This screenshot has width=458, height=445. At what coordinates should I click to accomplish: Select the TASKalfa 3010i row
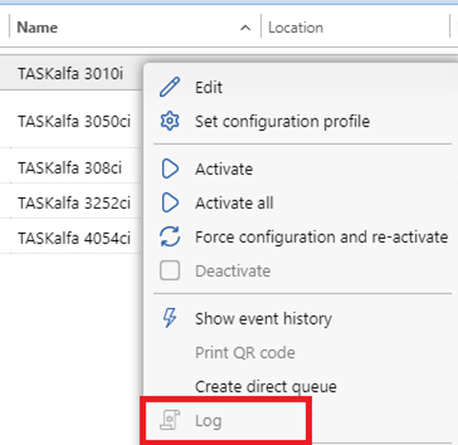click(71, 73)
